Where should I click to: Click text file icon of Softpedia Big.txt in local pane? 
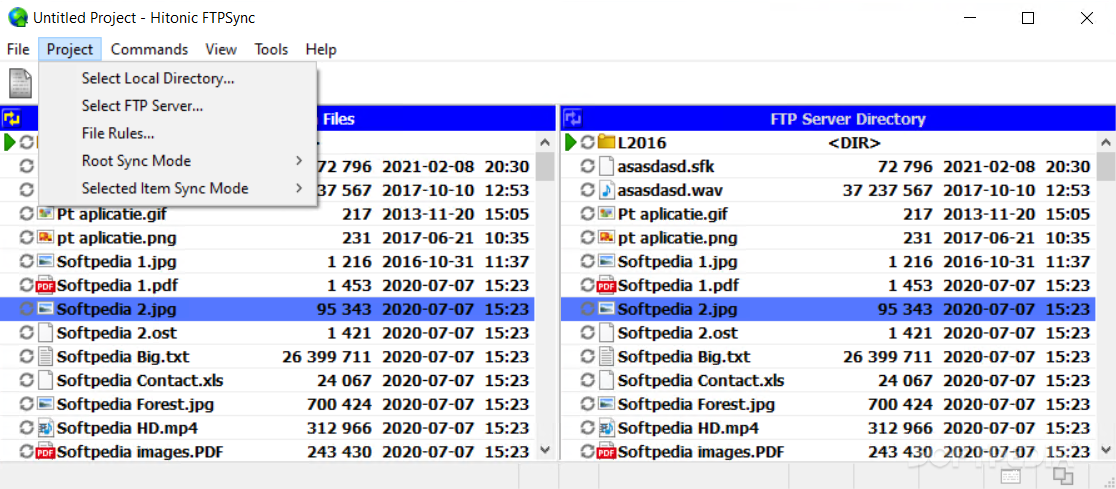pos(46,357)
